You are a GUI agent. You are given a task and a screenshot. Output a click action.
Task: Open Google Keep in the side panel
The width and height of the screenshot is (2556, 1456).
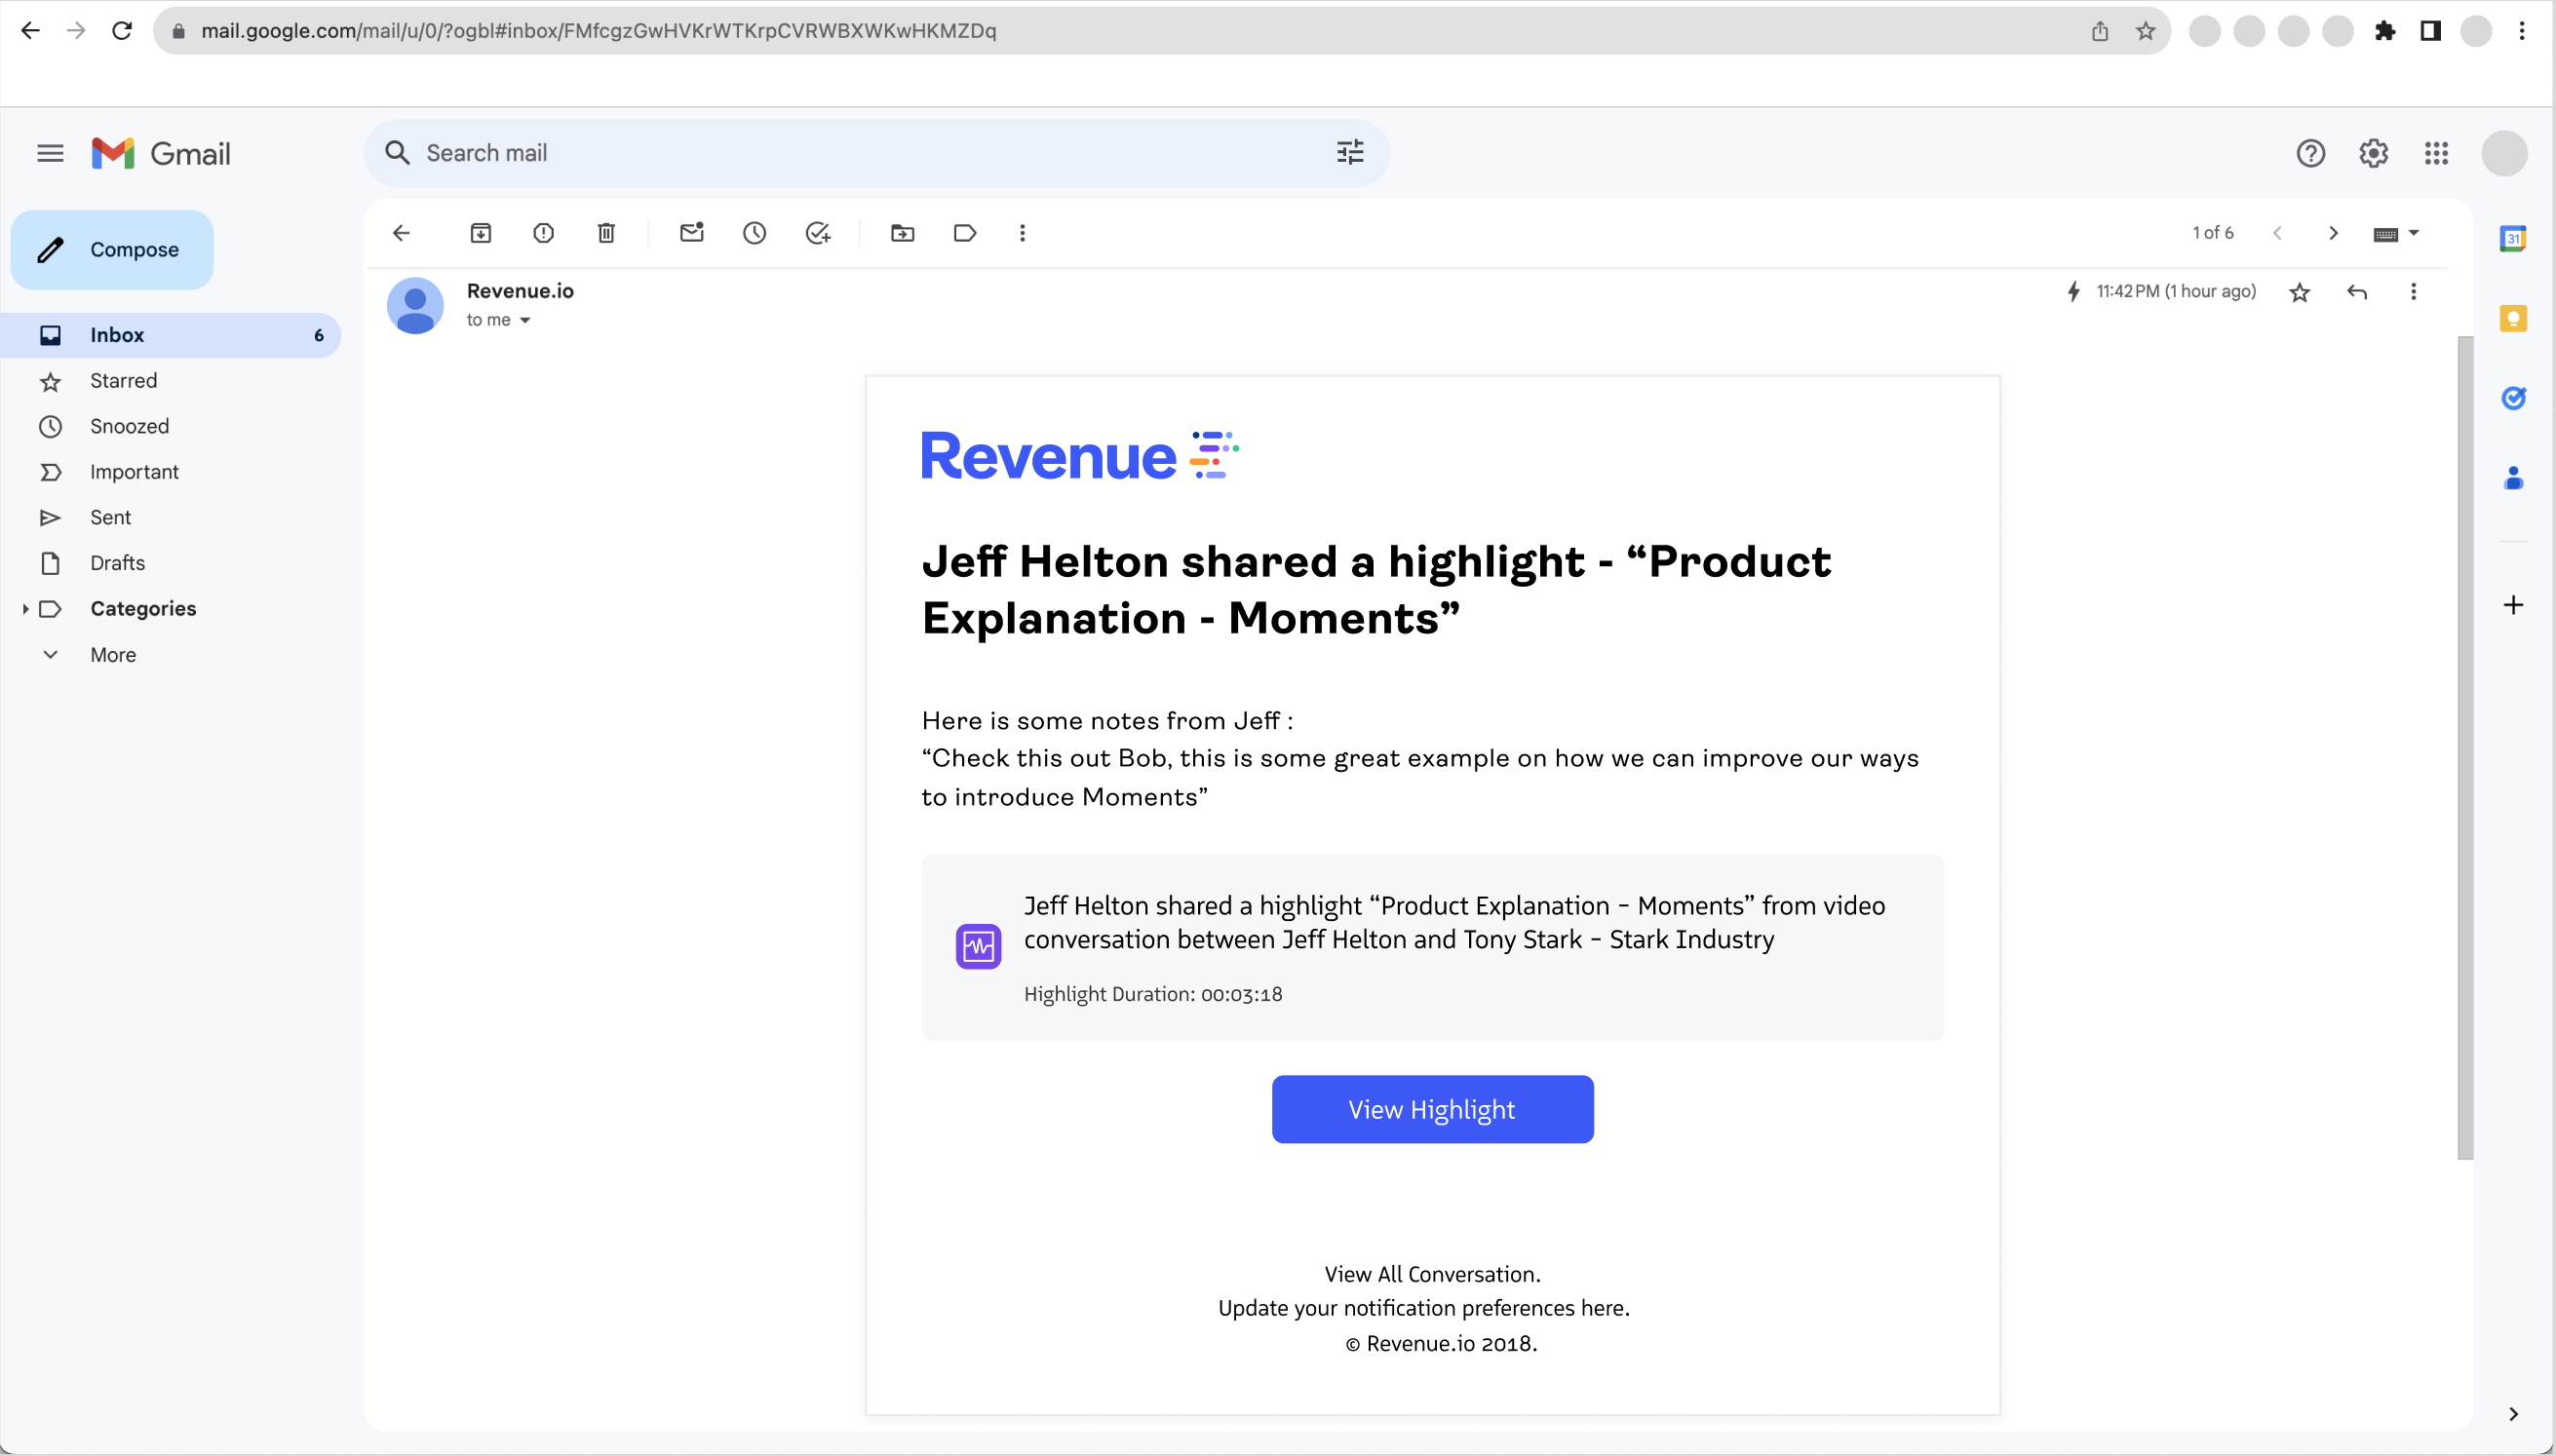2515,318
